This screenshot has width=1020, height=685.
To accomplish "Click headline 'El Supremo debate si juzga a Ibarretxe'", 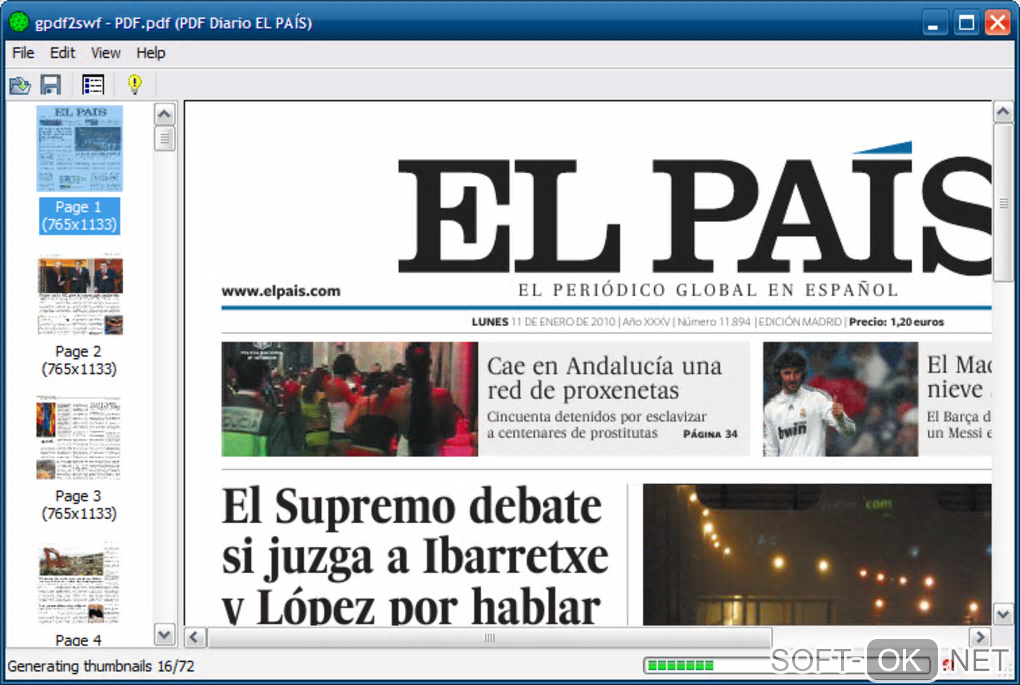I will [x=415, y=531].
